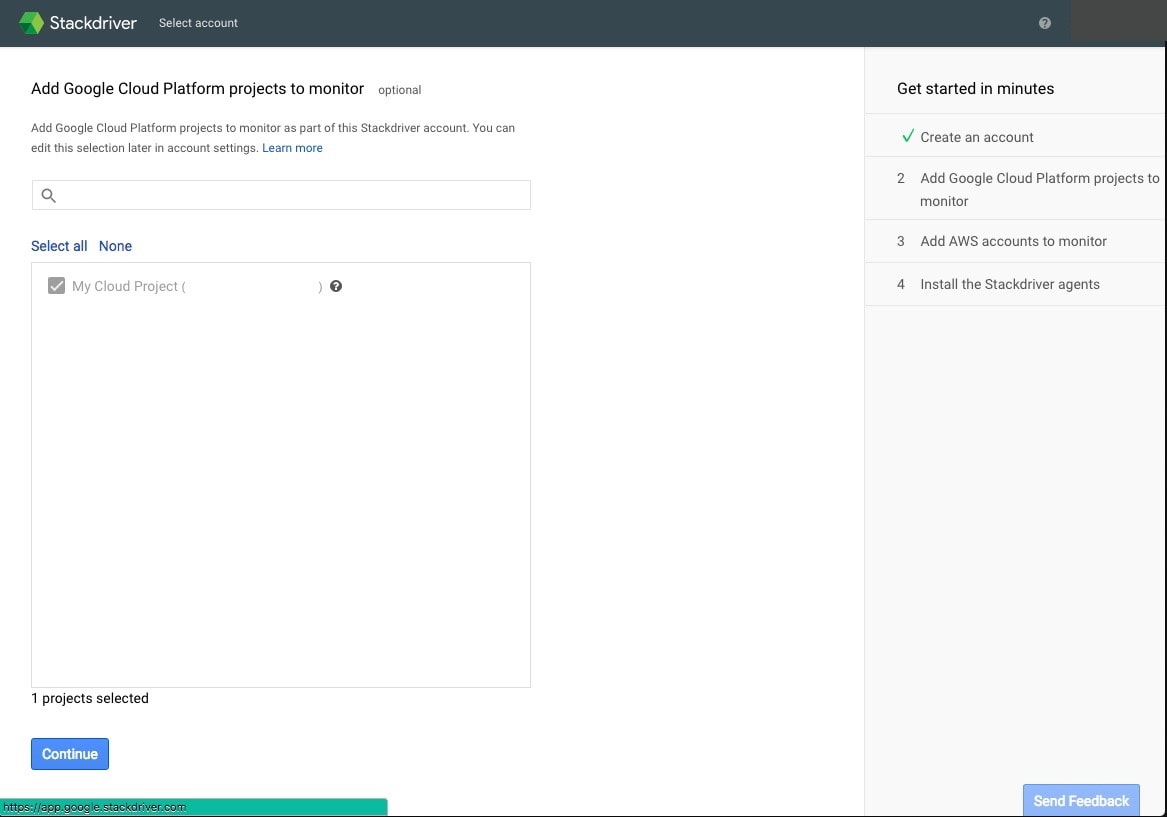Viewport: 1167px width, 817px height.
Task: Click the search magnifier icon
Action: pyautogui.click(x=48, y=196)
